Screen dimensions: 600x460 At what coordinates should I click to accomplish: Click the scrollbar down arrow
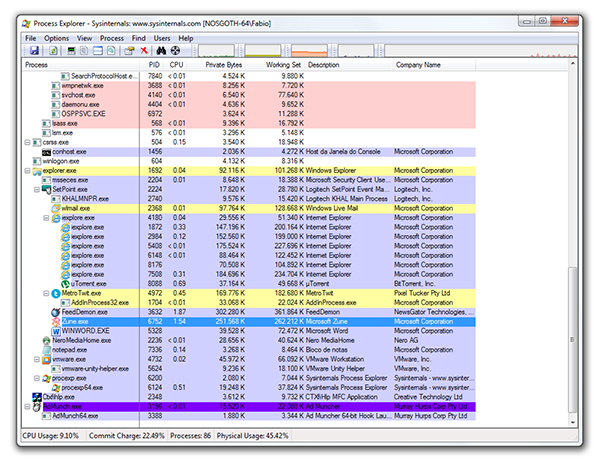(572, 422)
